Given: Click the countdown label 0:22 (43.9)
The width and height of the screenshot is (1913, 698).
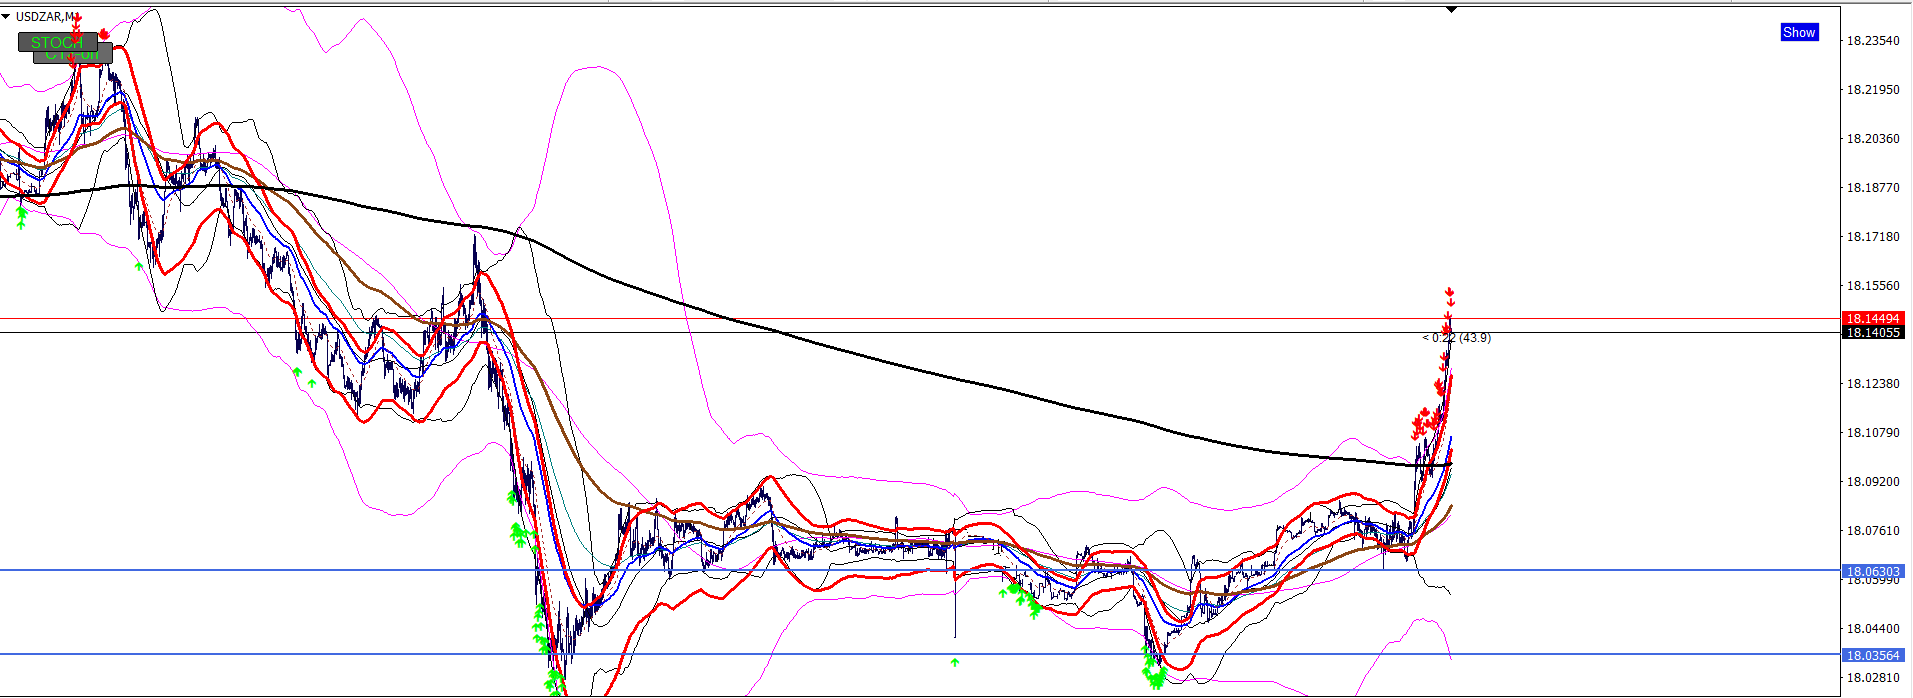Looking at the screenshot, I should [x=1457, y=338].
